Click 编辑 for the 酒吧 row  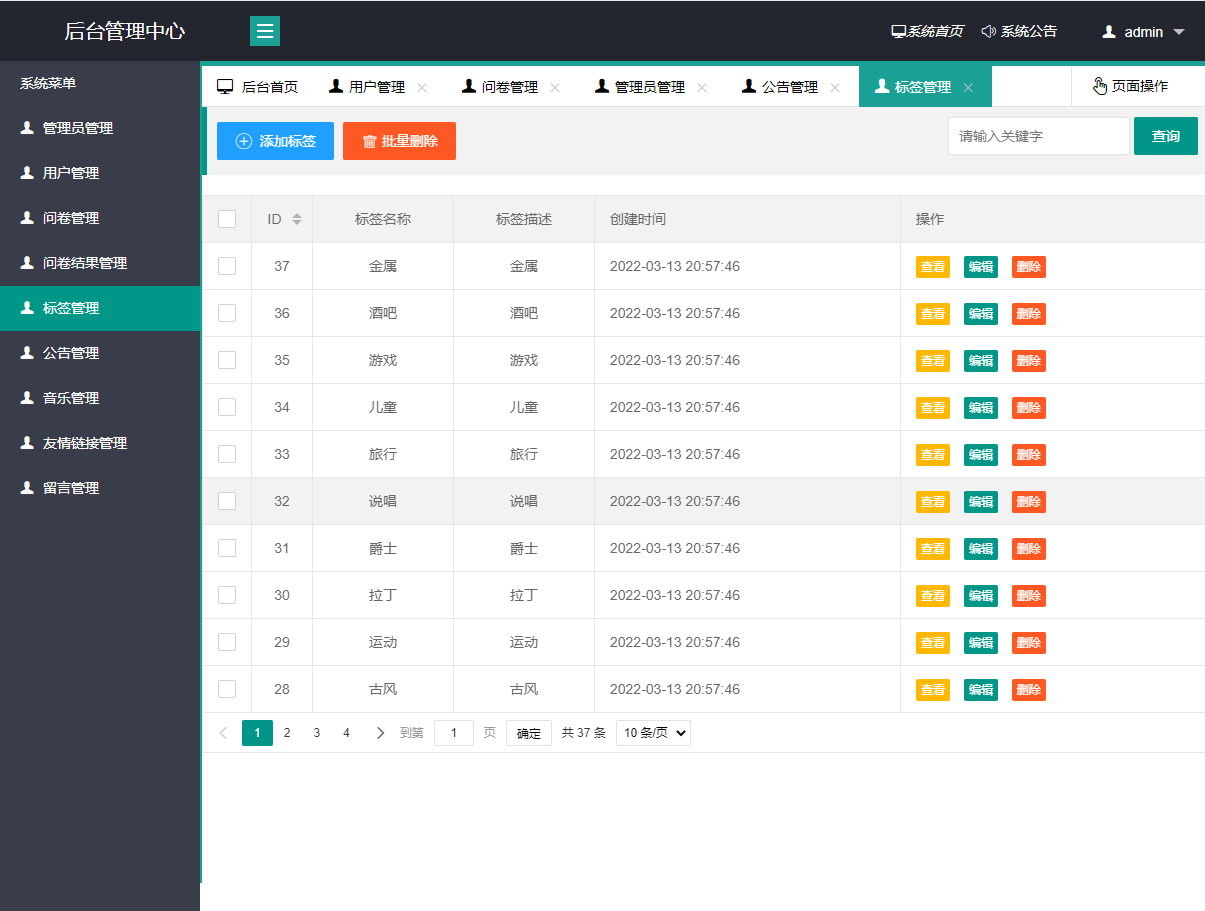pos(981,314)
